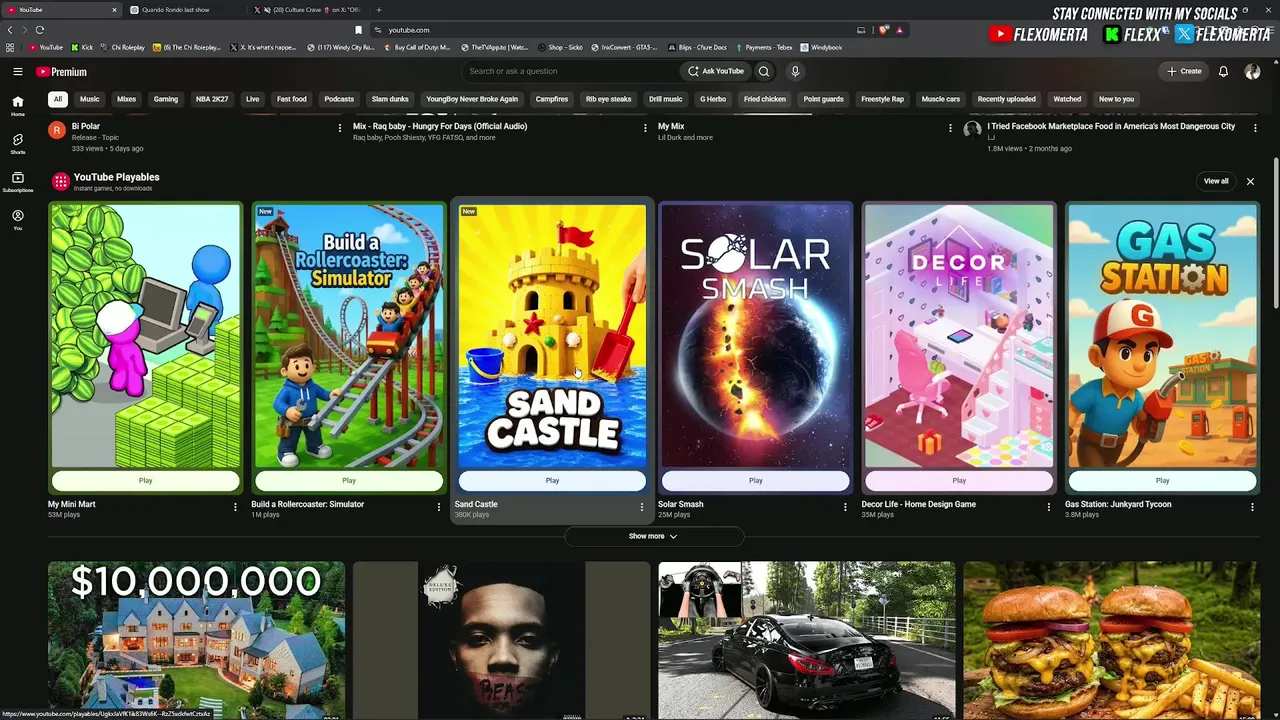
Task: Click View all for YouTube Playables
Action: (x=1216, y=181)
